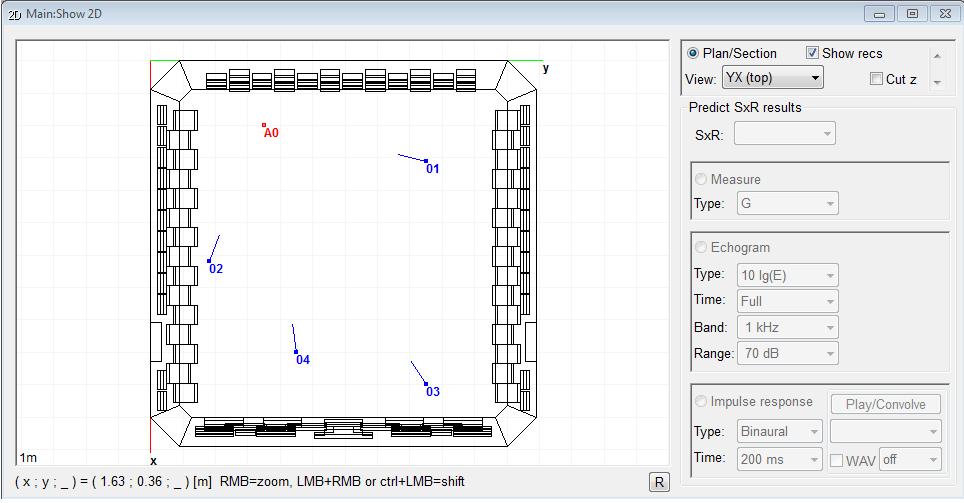Click the up arrow of the panel scrollbar
Viewport: 964px width, 503px height.
[x=937, y=56]
